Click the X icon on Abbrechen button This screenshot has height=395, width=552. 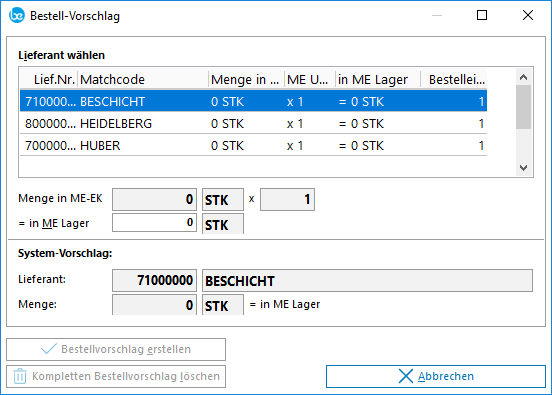[406, 376]
